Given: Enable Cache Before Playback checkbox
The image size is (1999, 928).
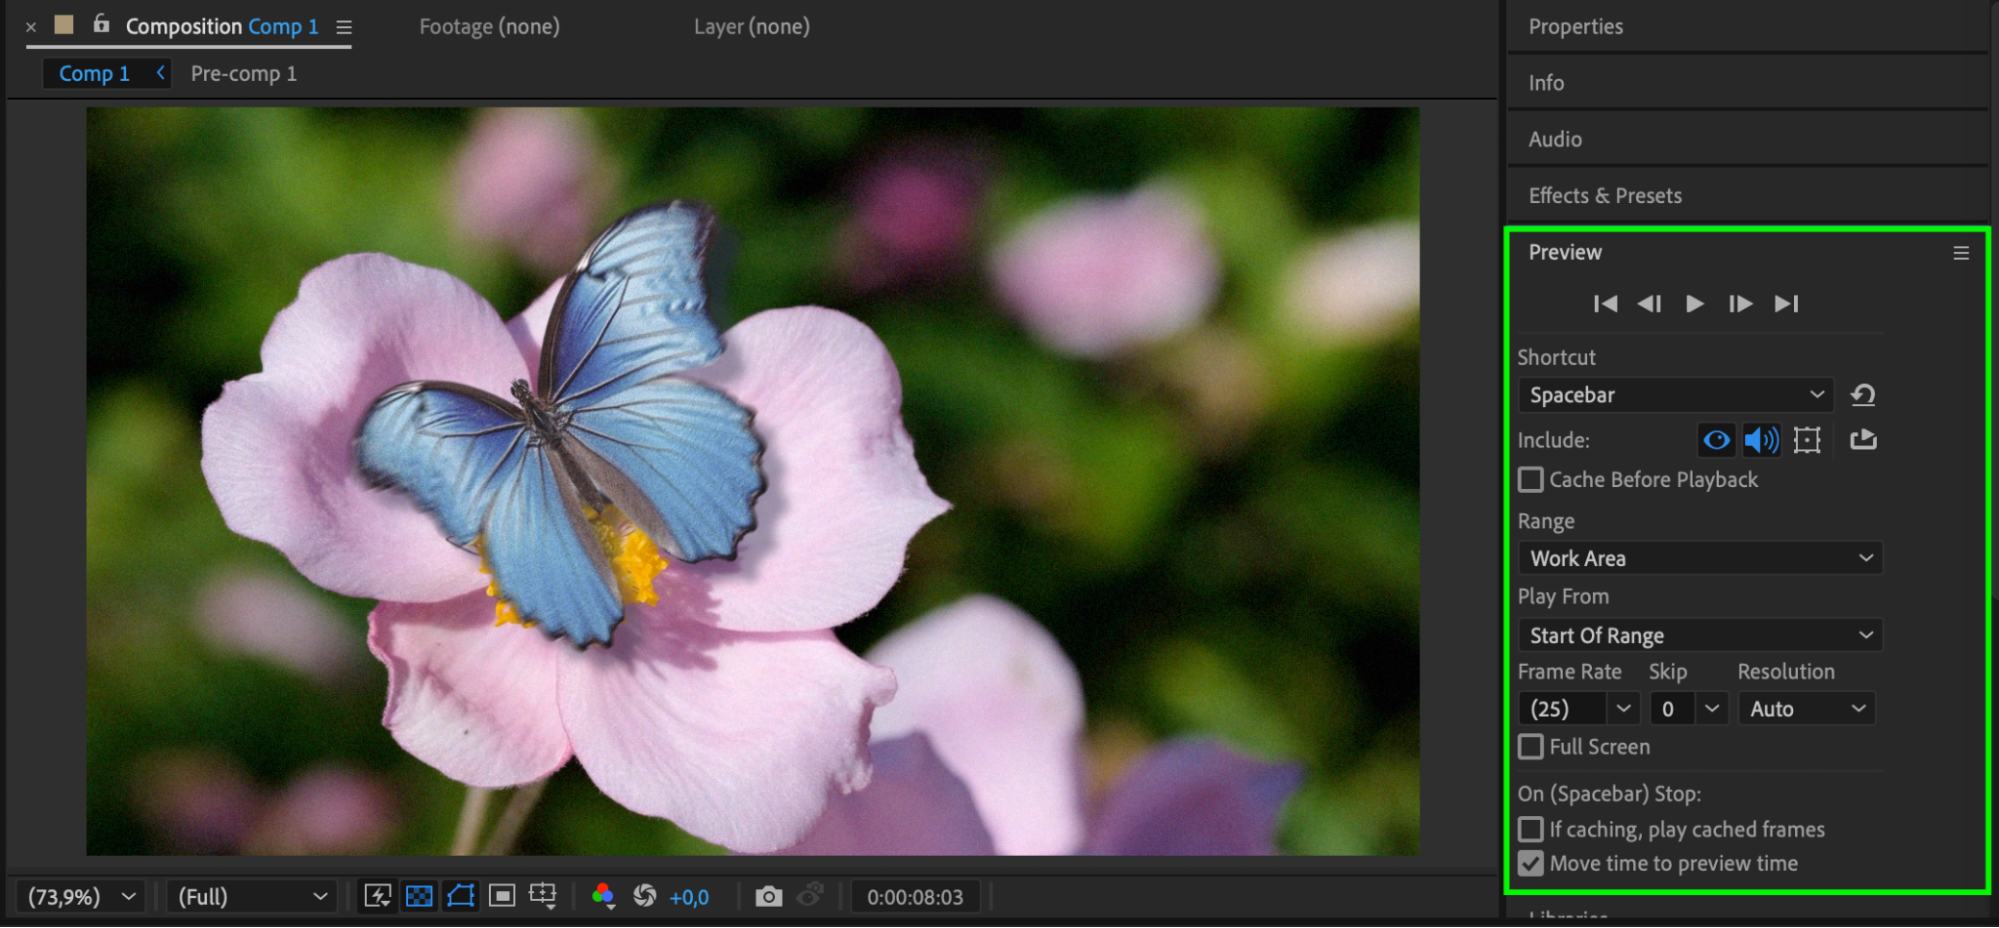Looking at the screenshot, I should 1531,480.
